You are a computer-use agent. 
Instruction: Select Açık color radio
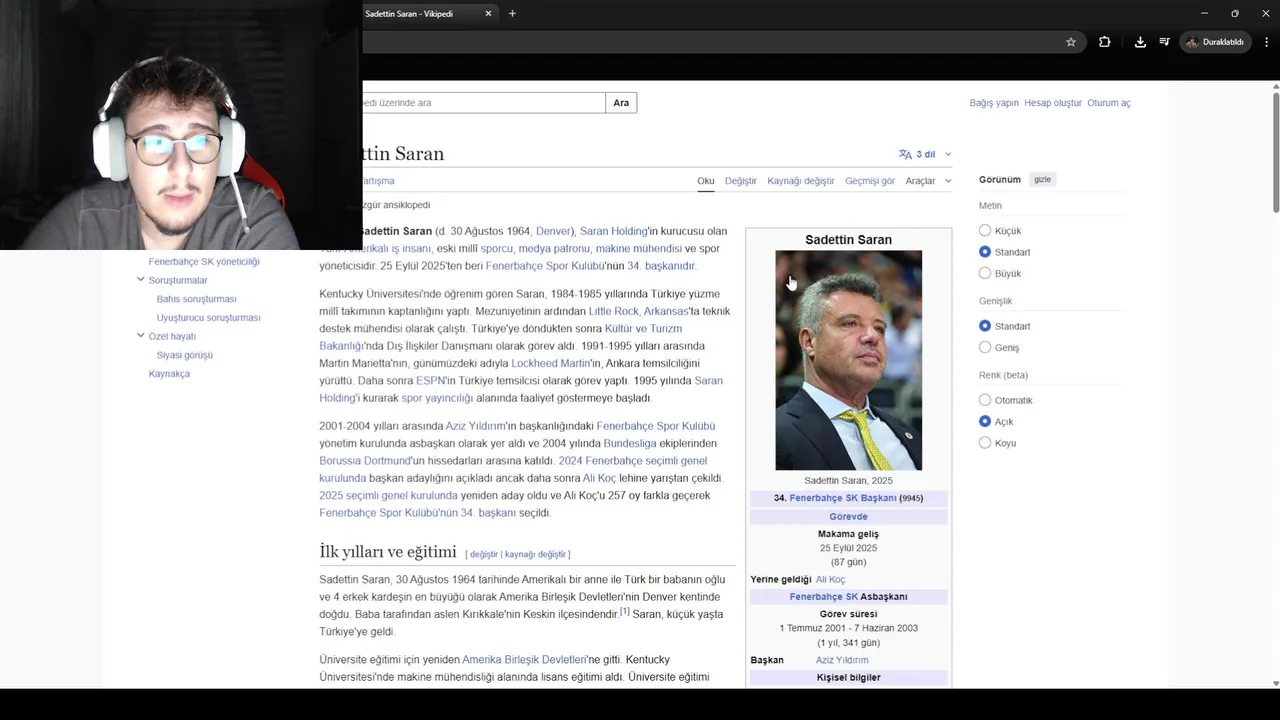tap(985, 421)
